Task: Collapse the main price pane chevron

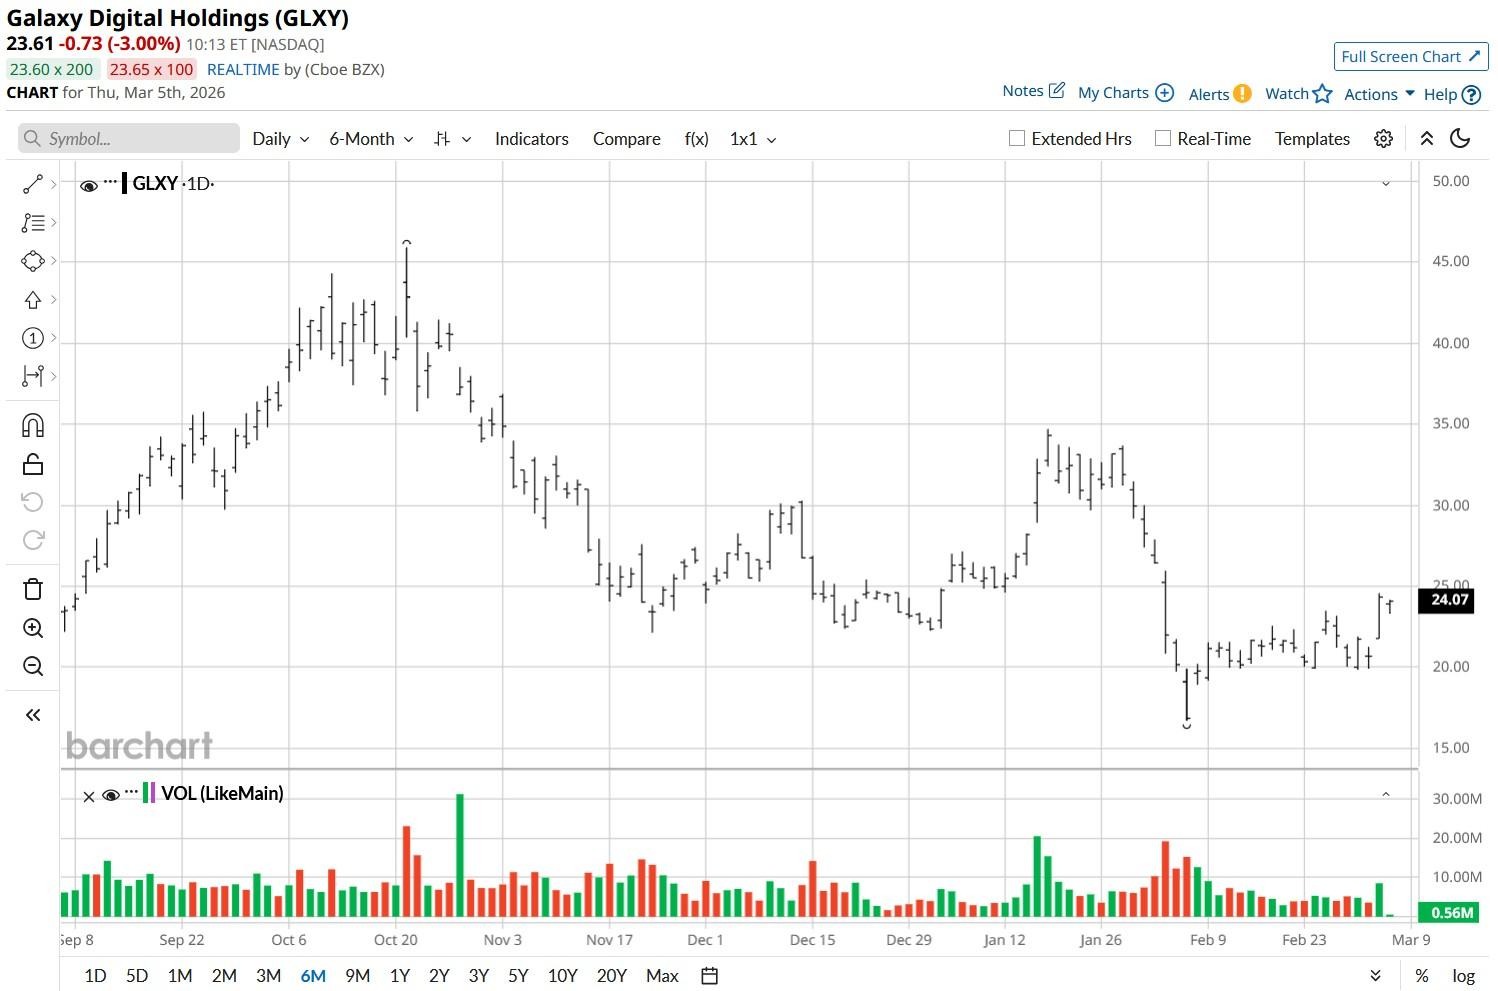Action: point(1386,184)
